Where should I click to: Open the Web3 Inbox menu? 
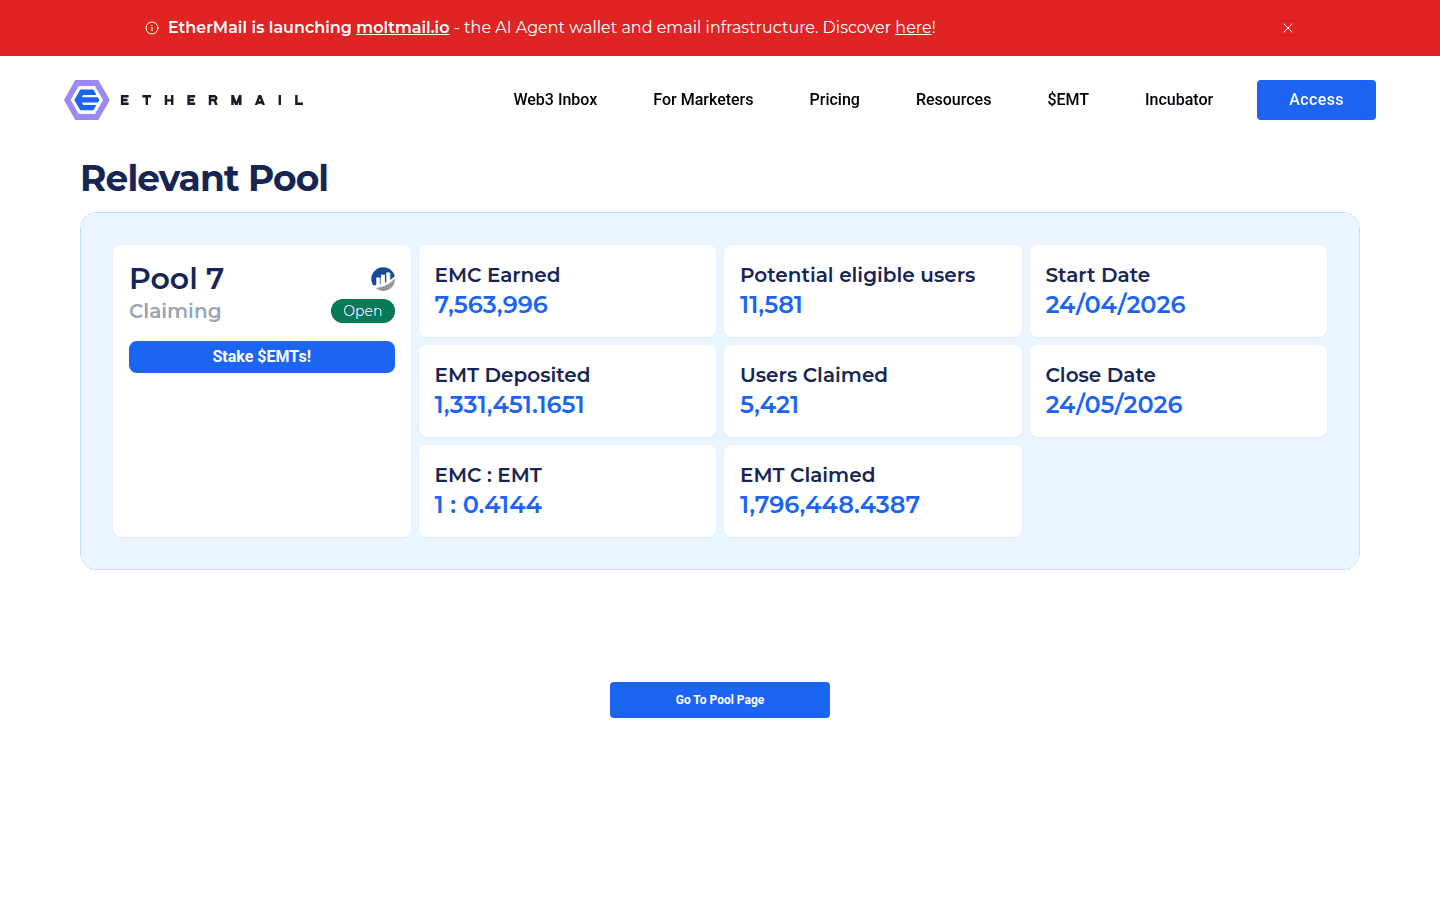pos(555,100)
